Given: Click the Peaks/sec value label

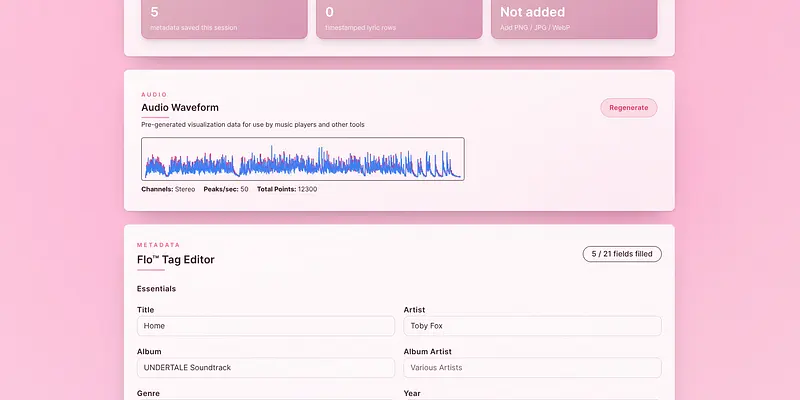Looking at the screenshot, I should pyautogui.click(x=226, y=189).
